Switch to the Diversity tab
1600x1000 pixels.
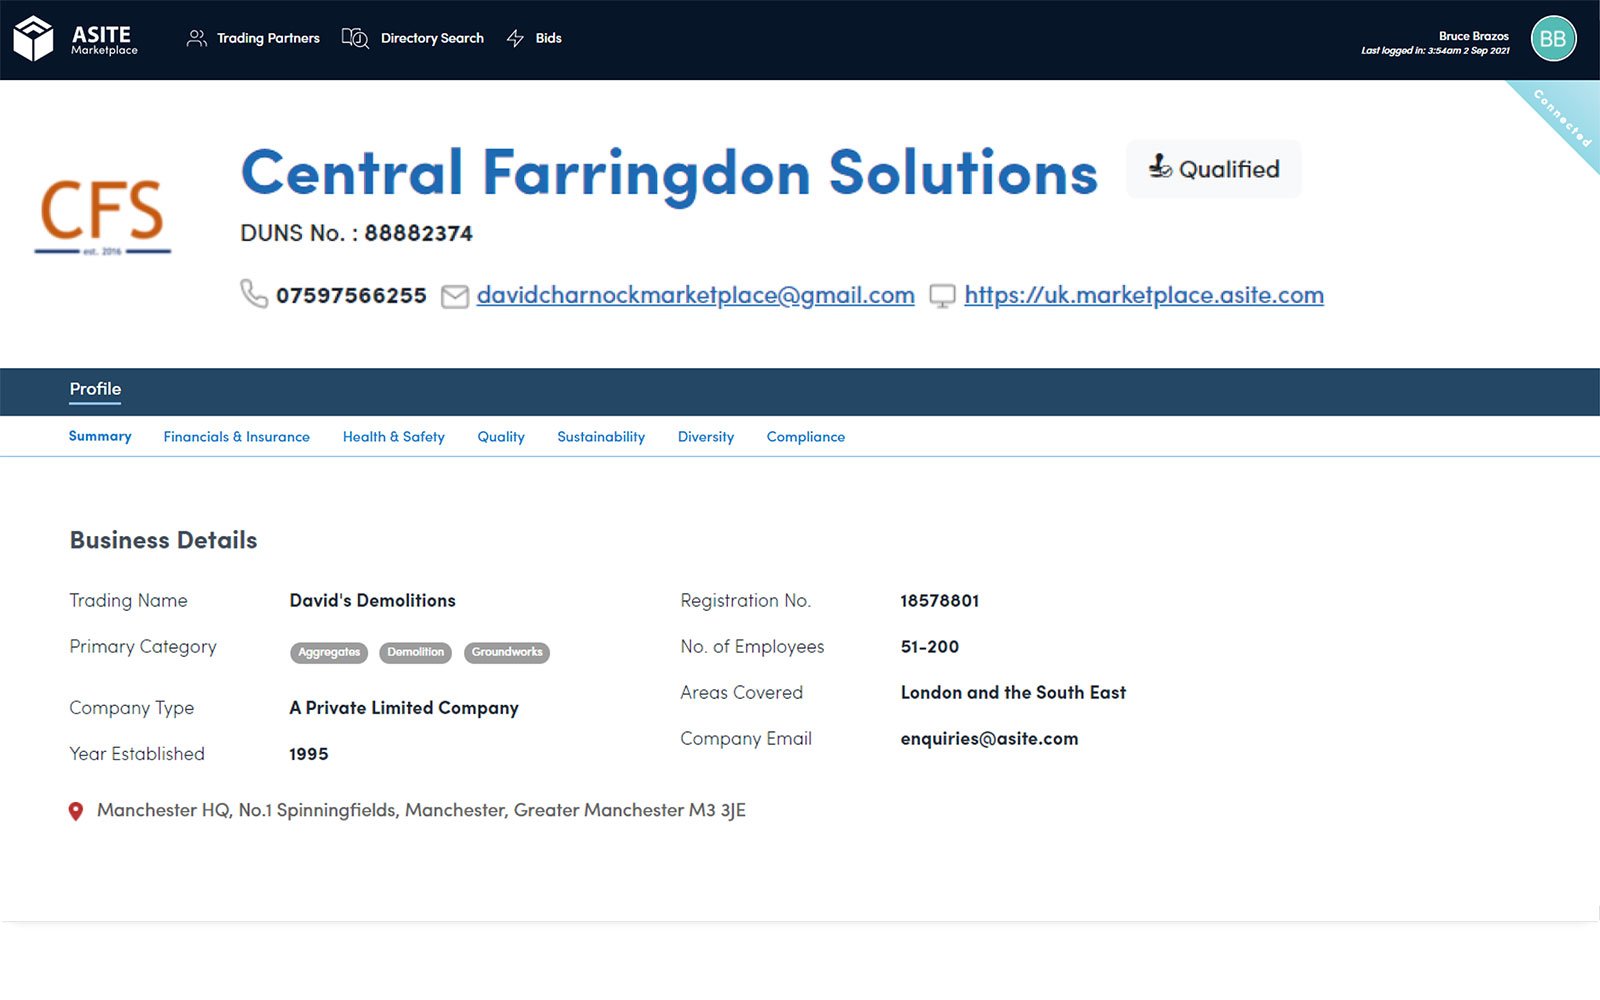point(706,437)
